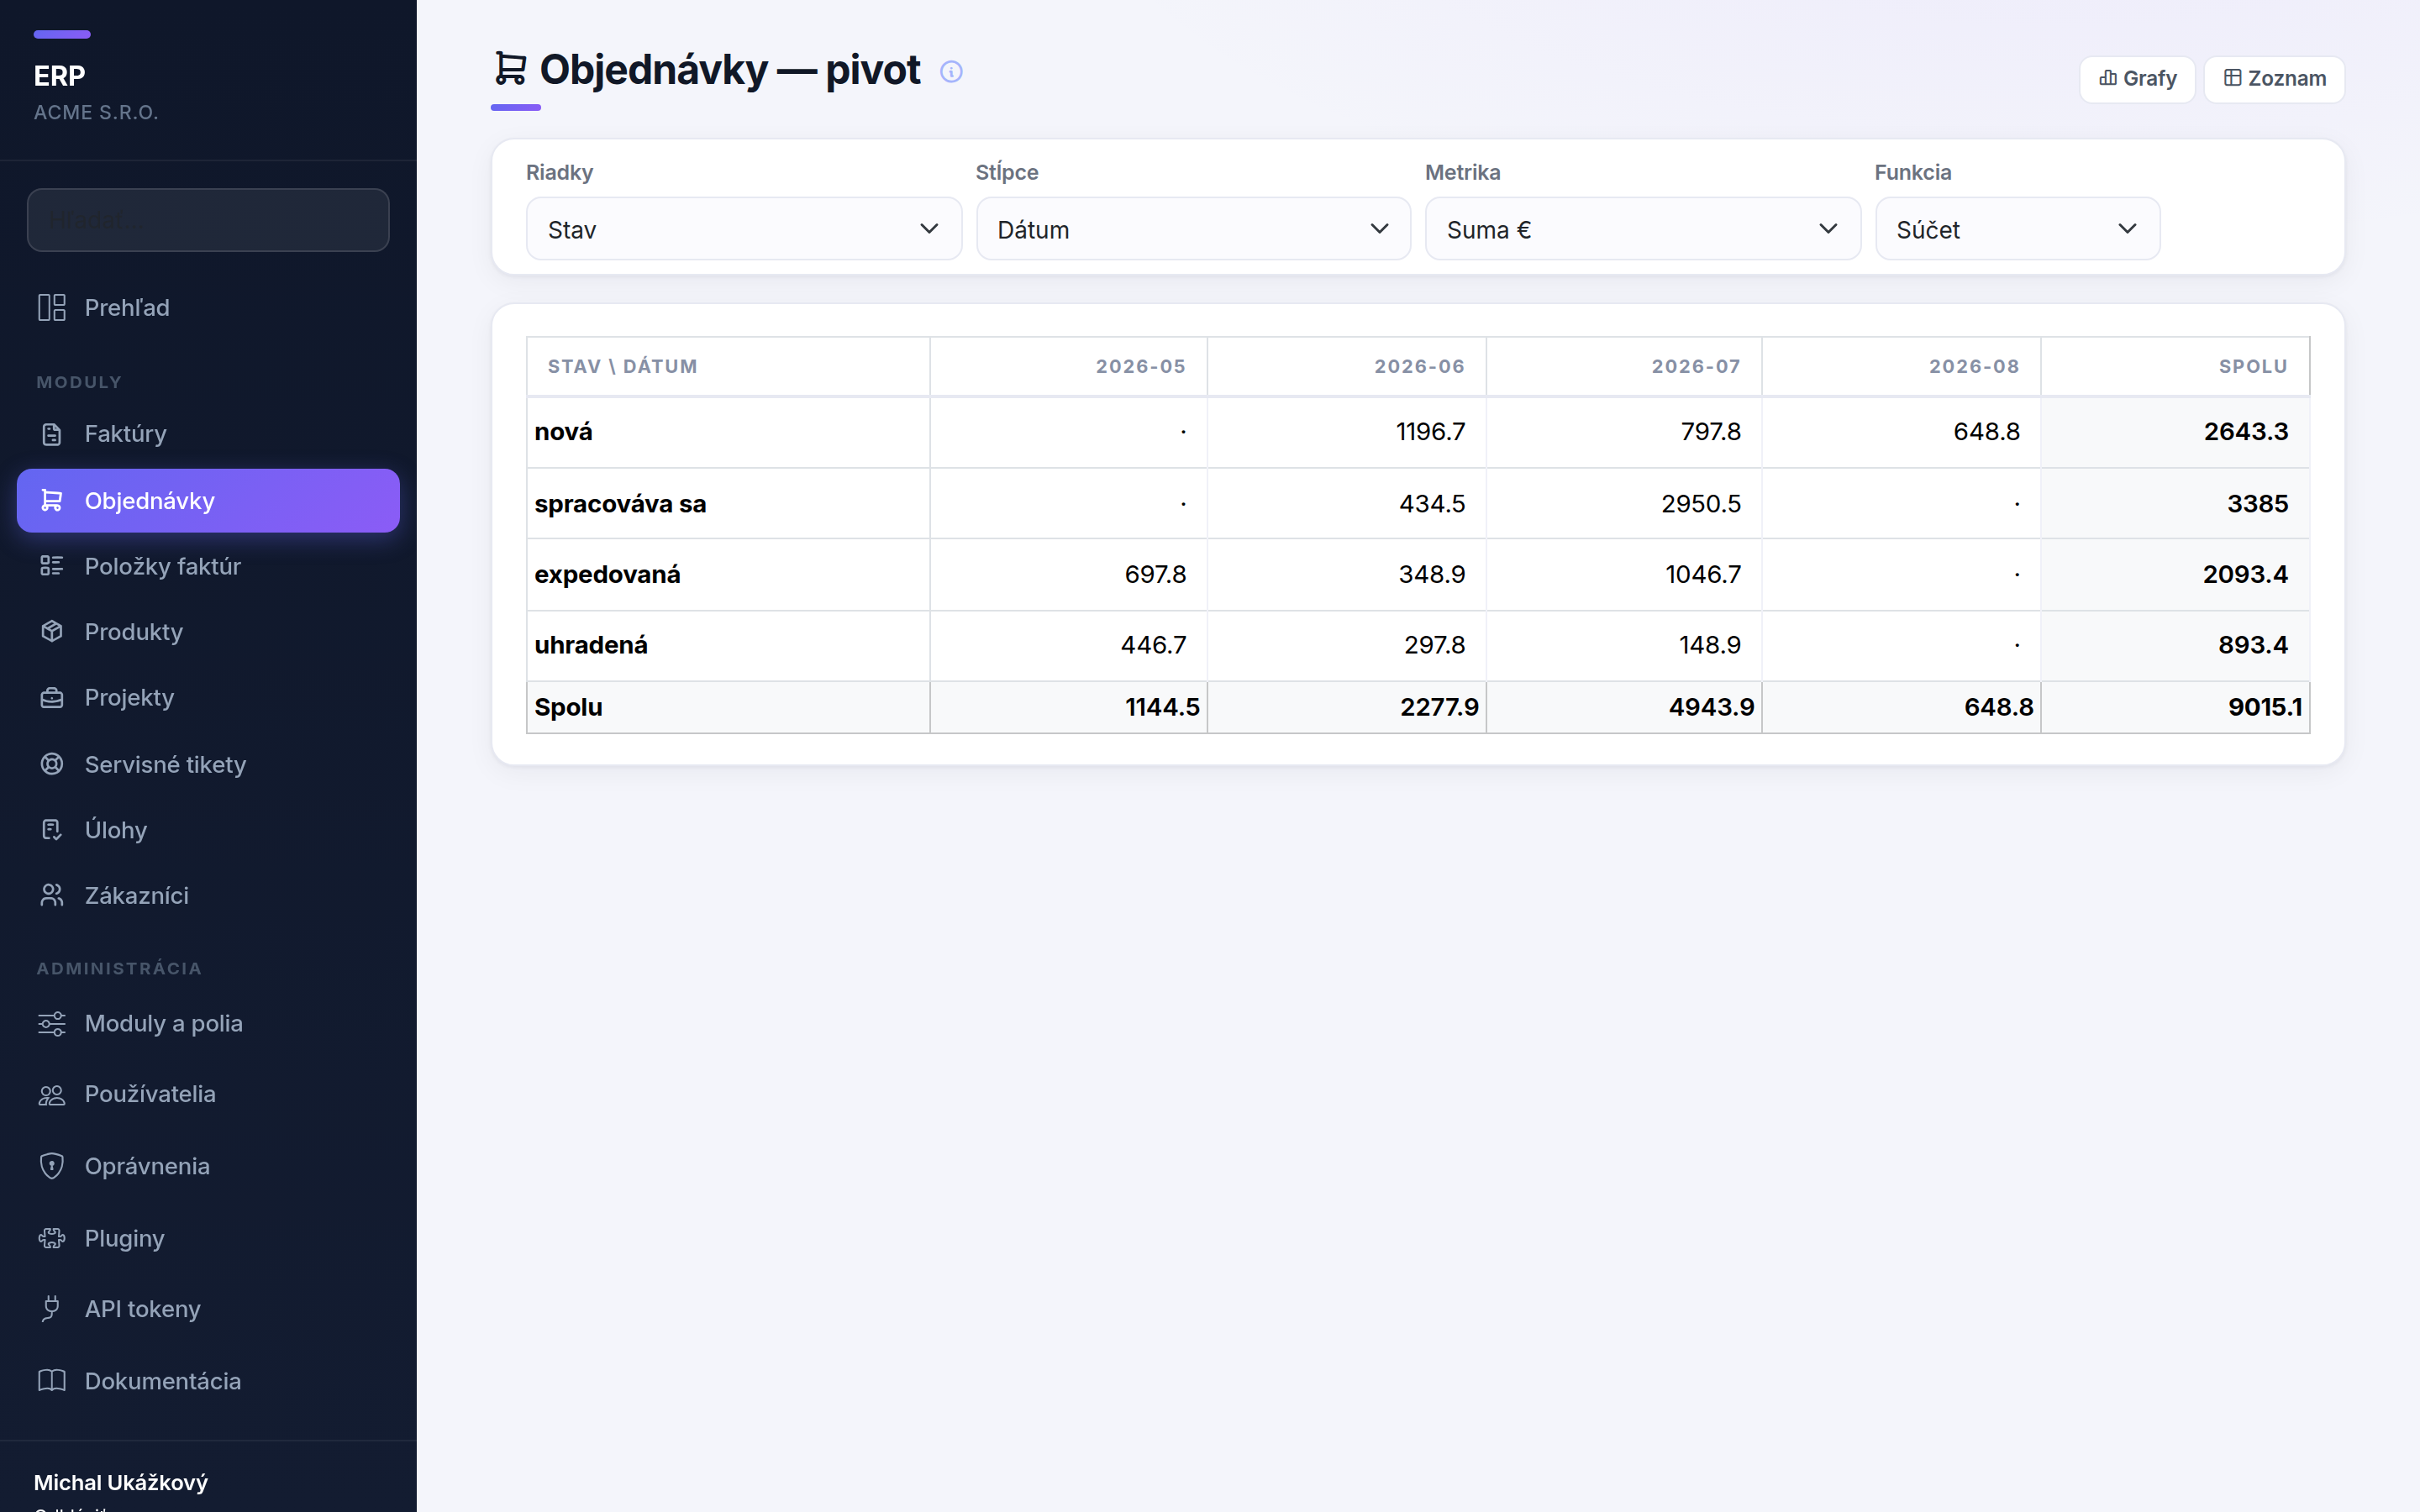Open the Dokumentácia link

[x=208, y=1381]
